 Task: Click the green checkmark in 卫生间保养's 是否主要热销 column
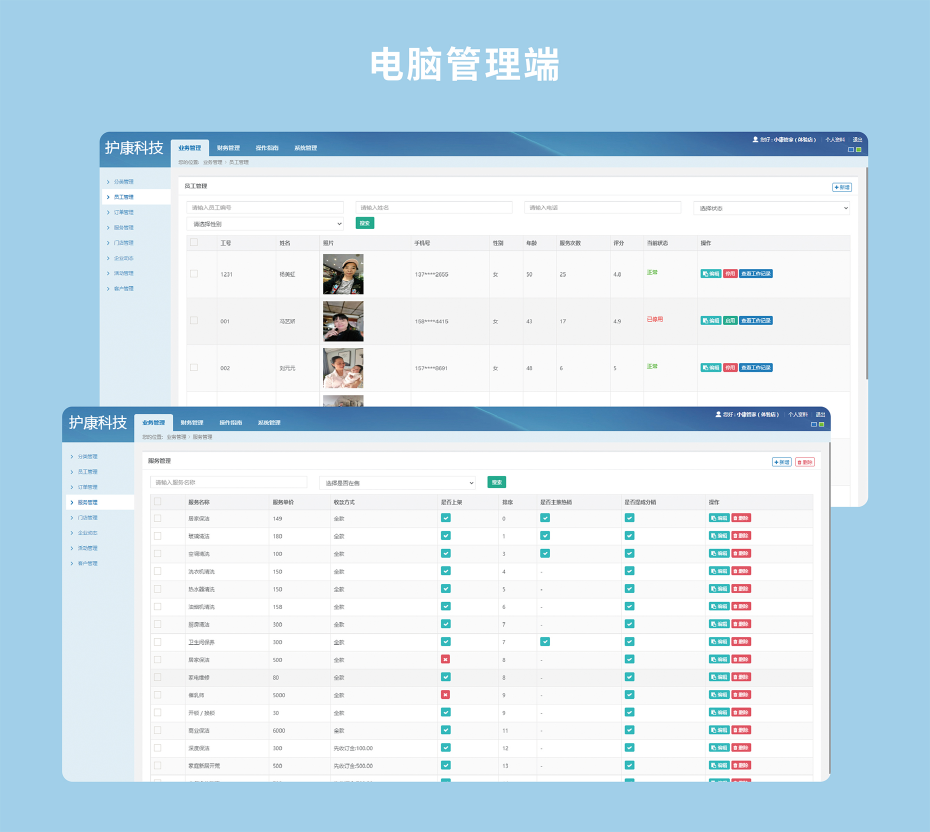pos(545,641)
